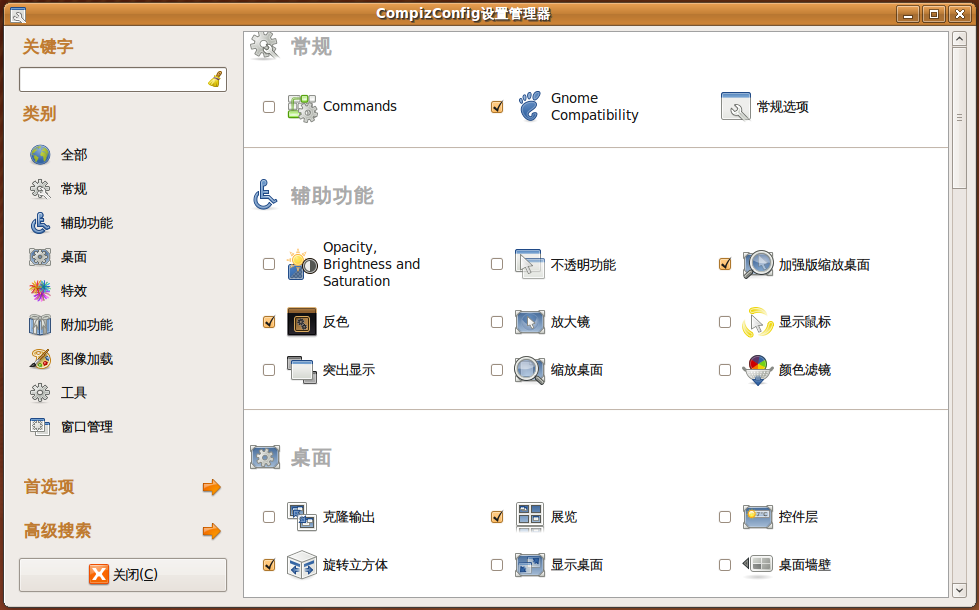The height and width of the screenshot is (610, 979).
Task: Open the 颜色滤镜 plugin icon
Action: (757, 370)
